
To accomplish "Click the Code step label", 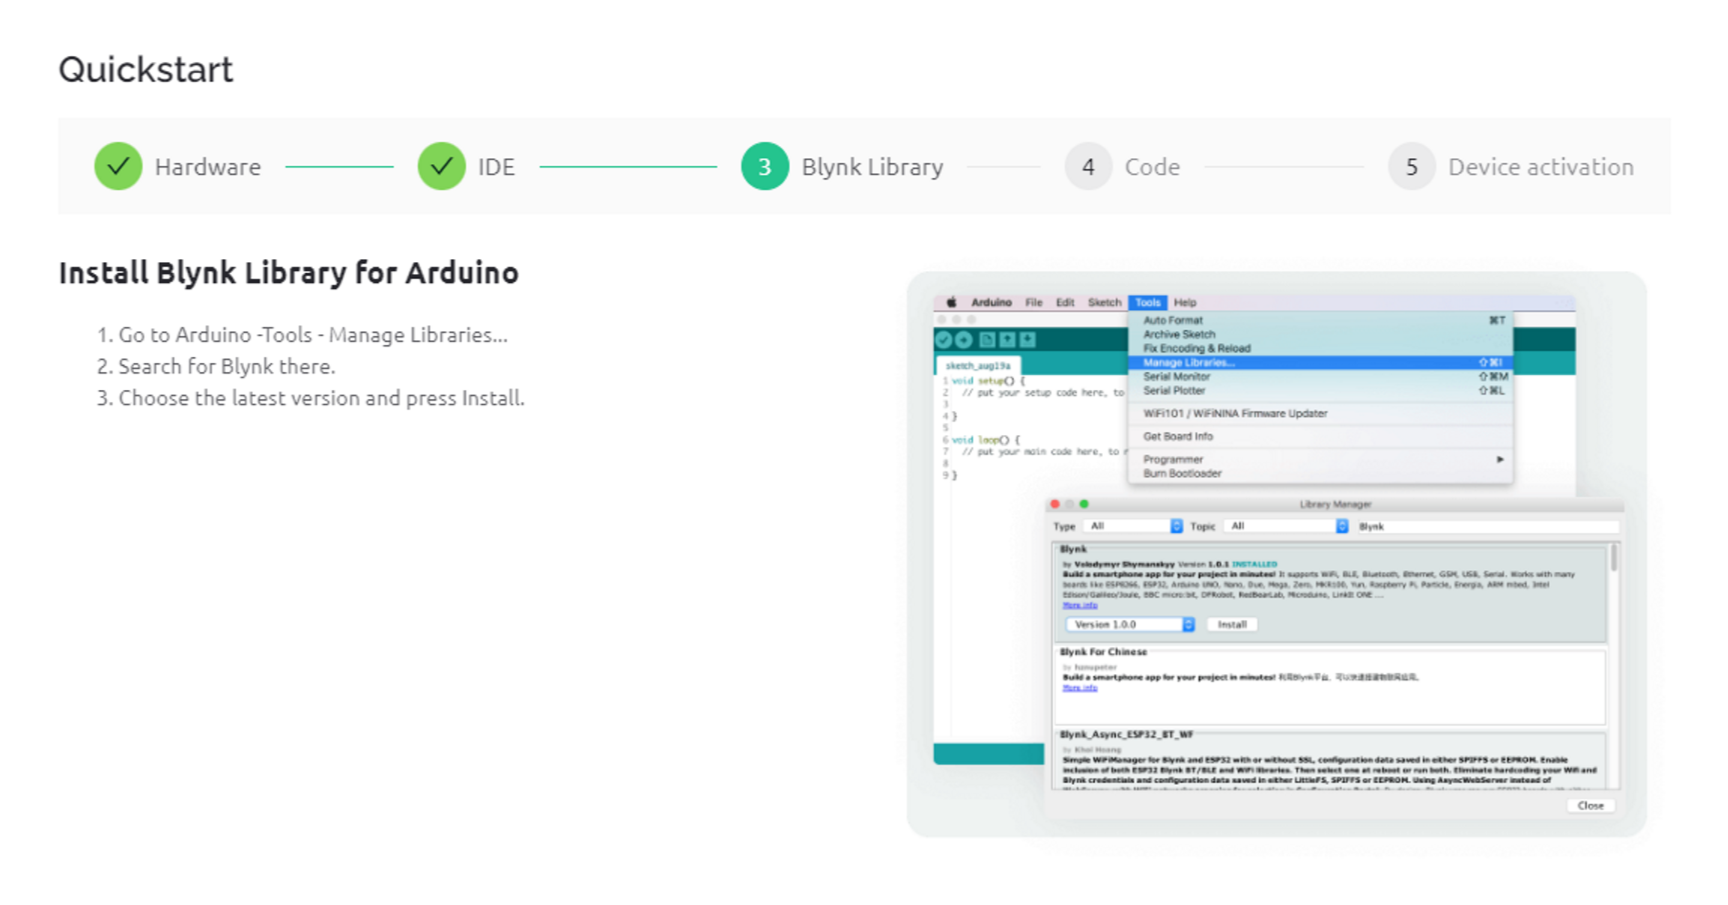I will point(1152,167).
